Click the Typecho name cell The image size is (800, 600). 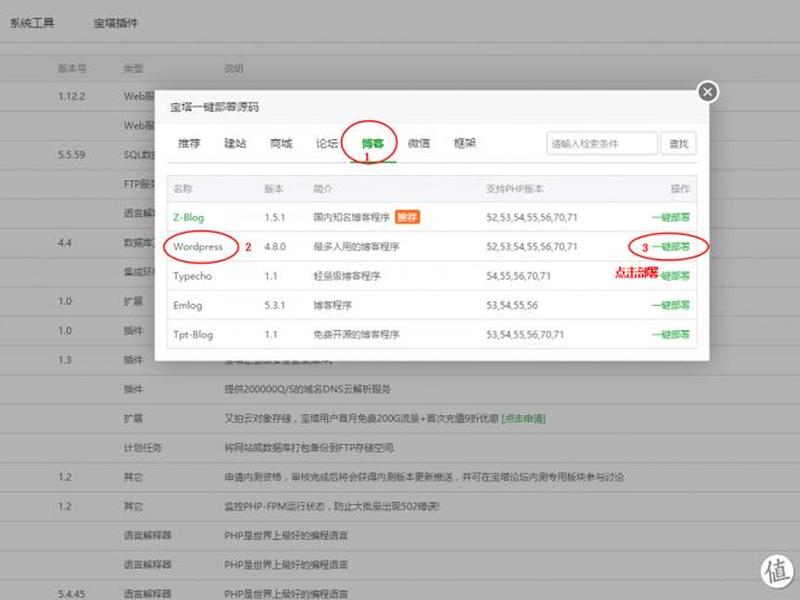pyautogui.click(x=192, y=276)
